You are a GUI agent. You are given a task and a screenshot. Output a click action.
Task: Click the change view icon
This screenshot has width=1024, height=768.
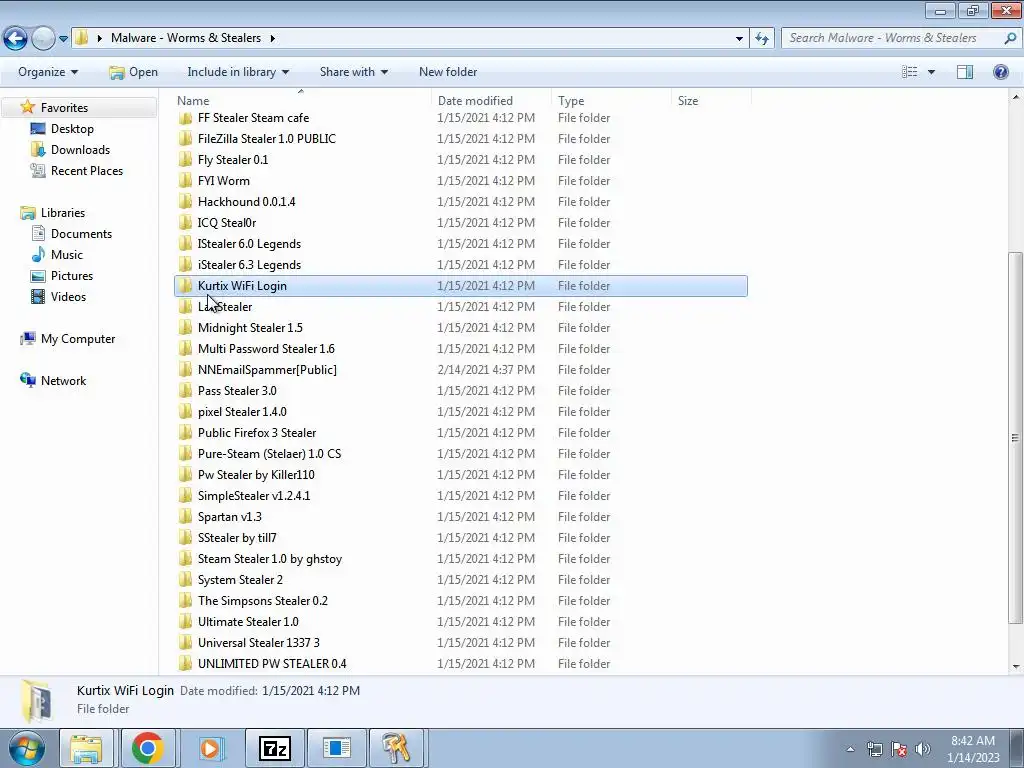click(909, 72)
